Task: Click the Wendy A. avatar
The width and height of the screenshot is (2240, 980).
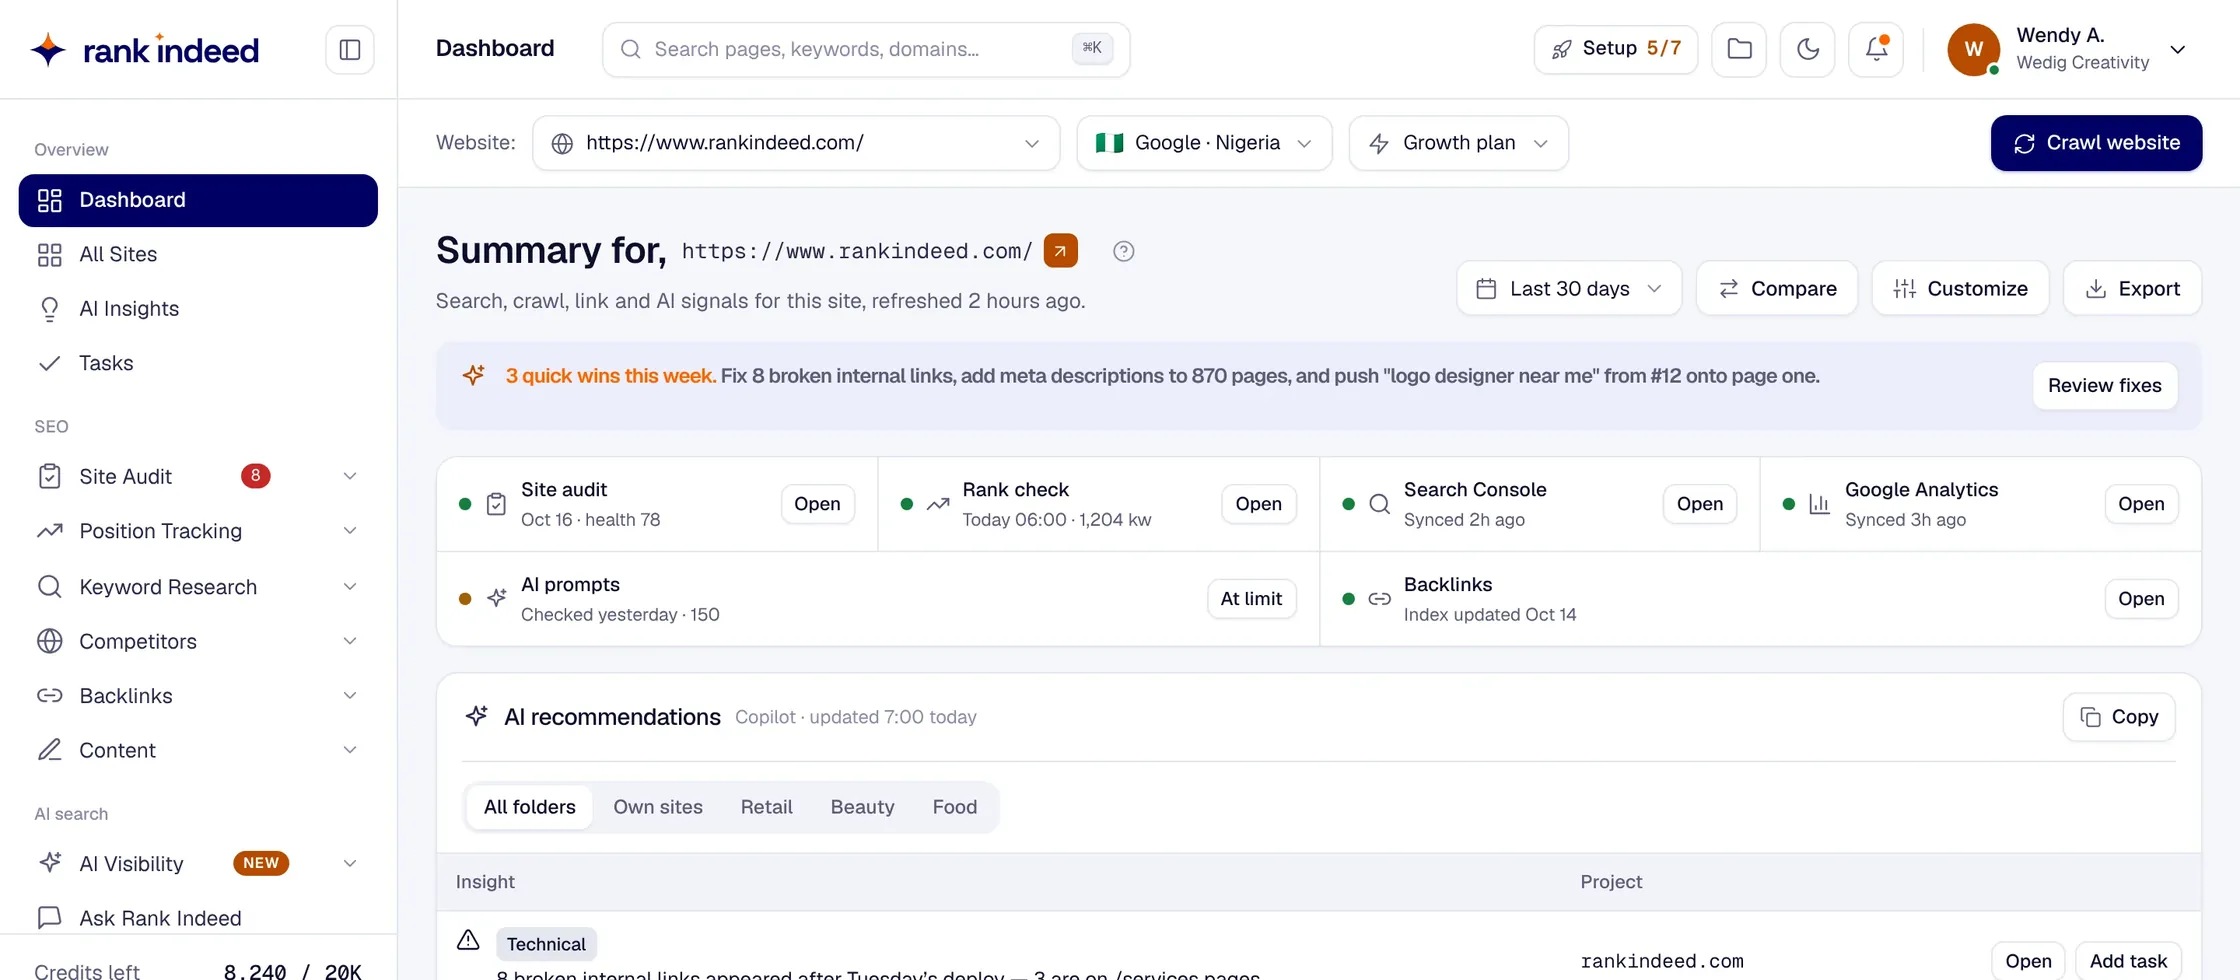Action: [1973, 49]
